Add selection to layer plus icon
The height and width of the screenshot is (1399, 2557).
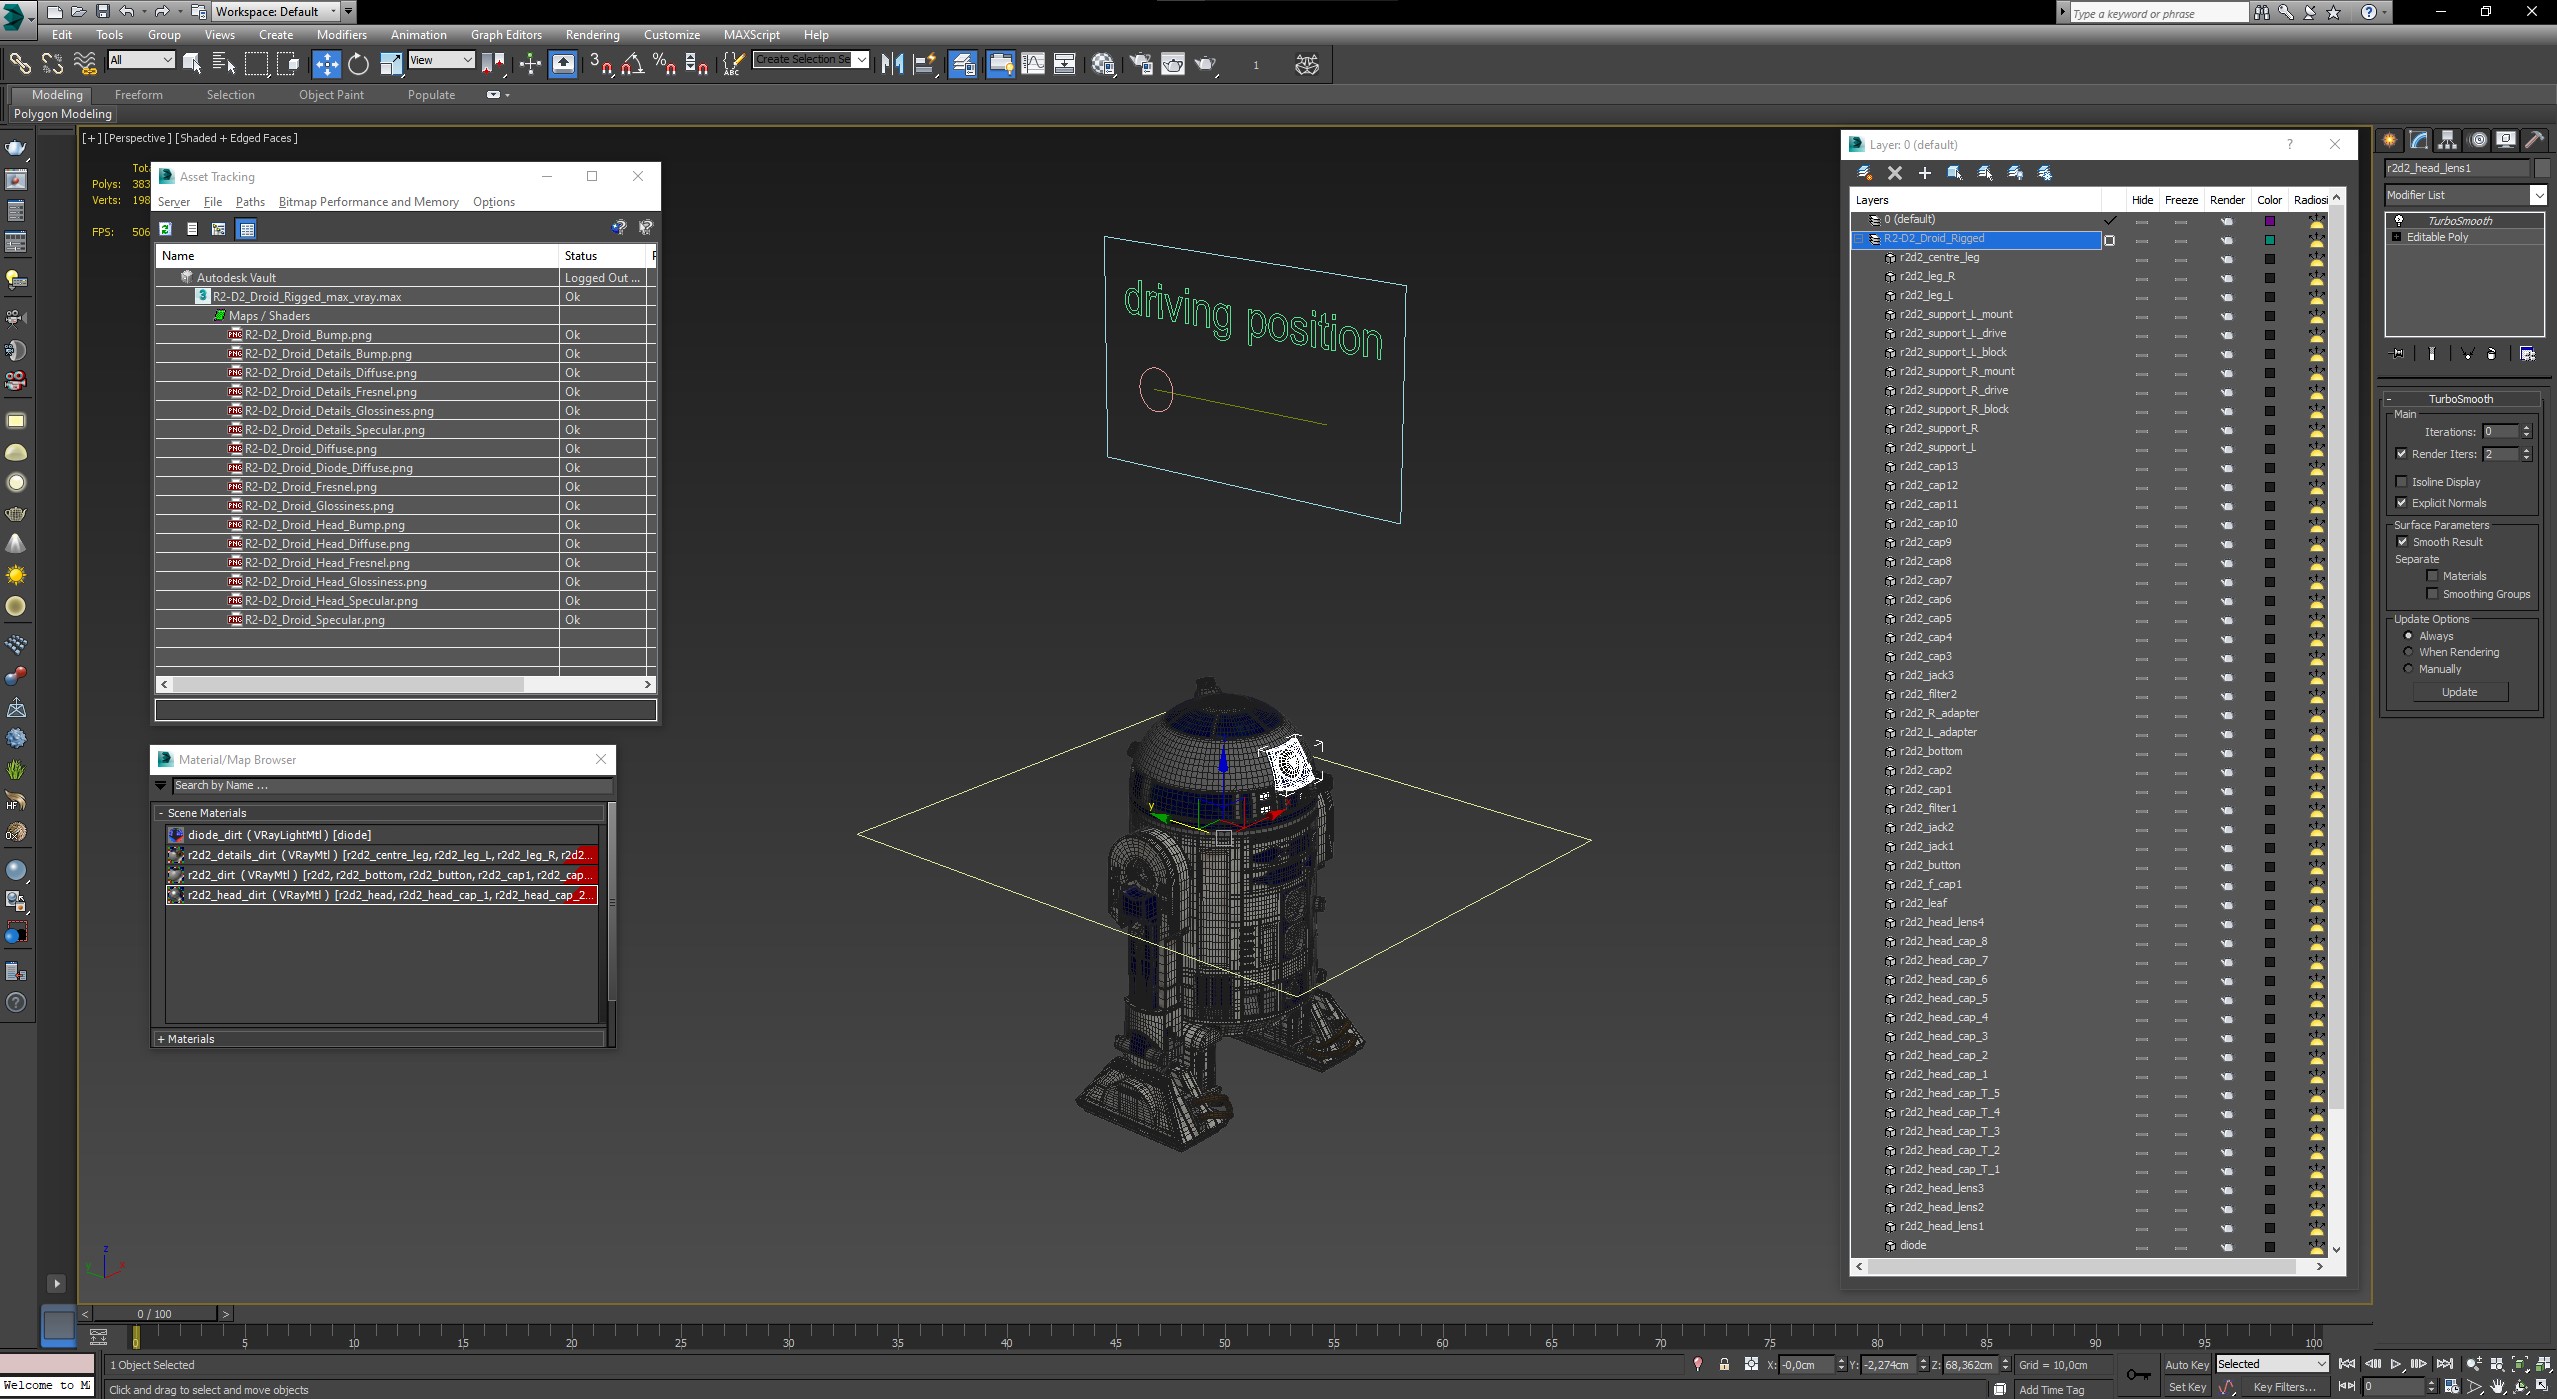pyautogui.click(x=1924, y=173)
